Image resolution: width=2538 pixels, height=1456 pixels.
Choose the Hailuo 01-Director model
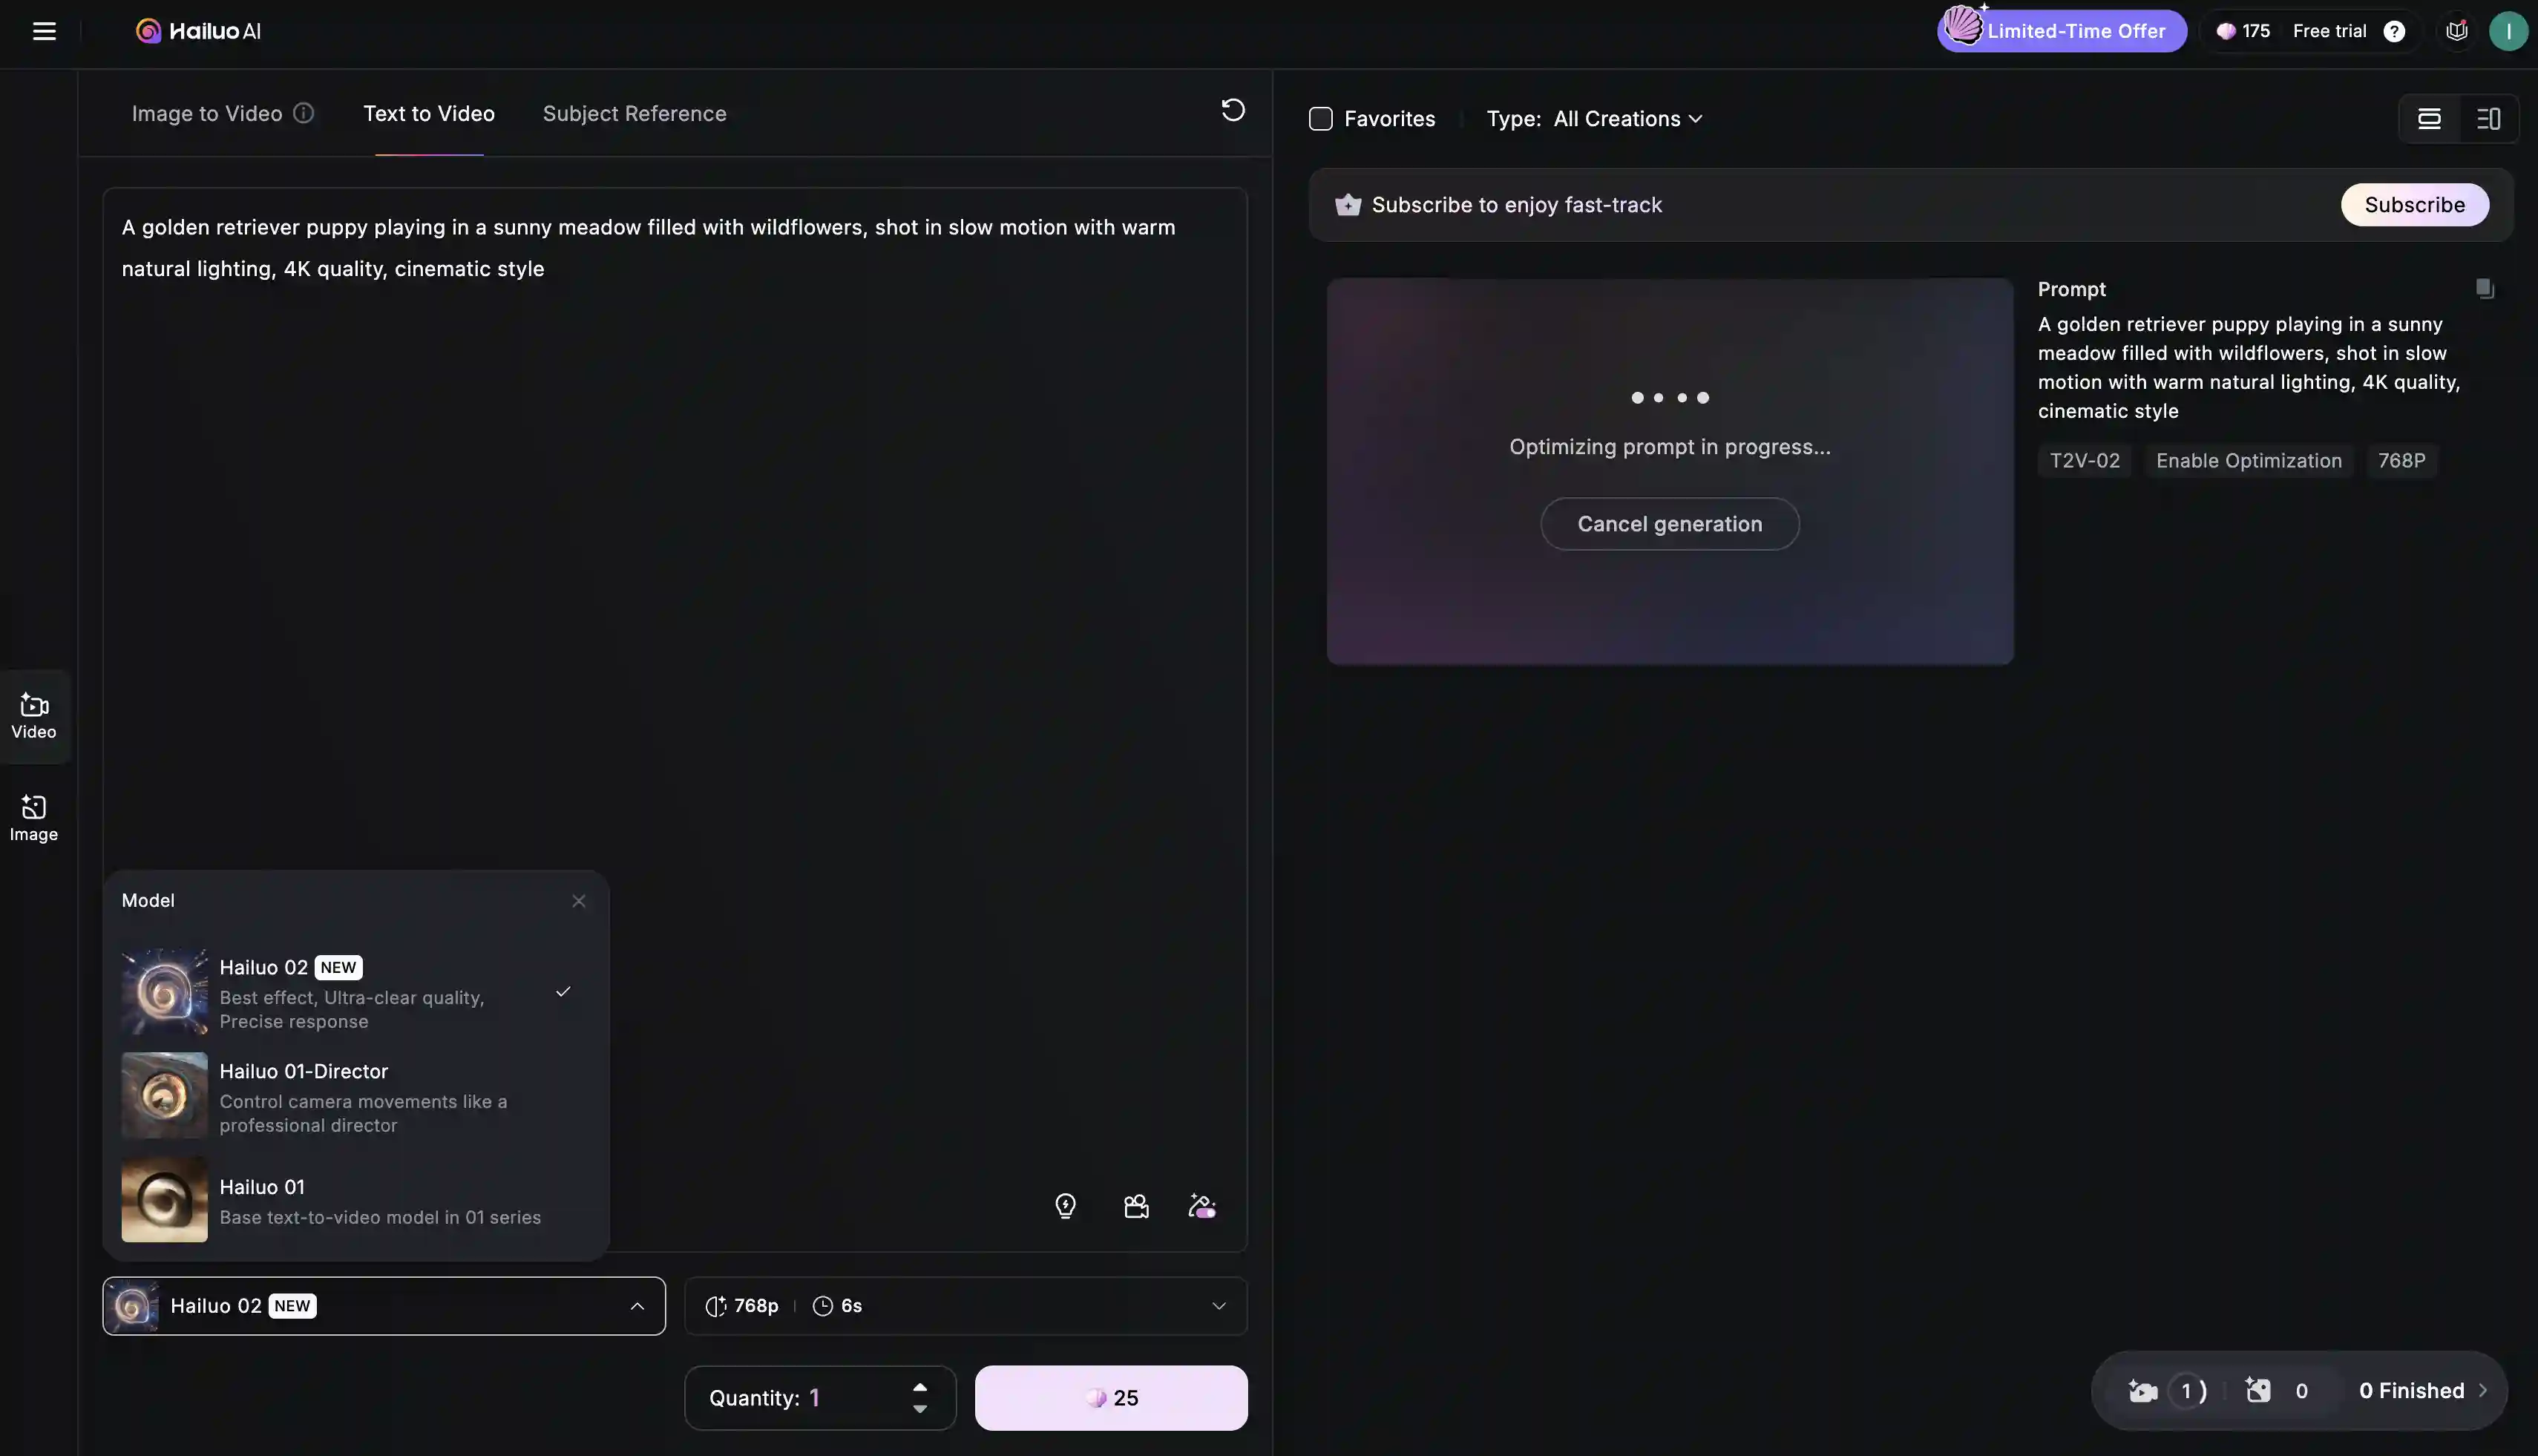[x=355, y=1096]
